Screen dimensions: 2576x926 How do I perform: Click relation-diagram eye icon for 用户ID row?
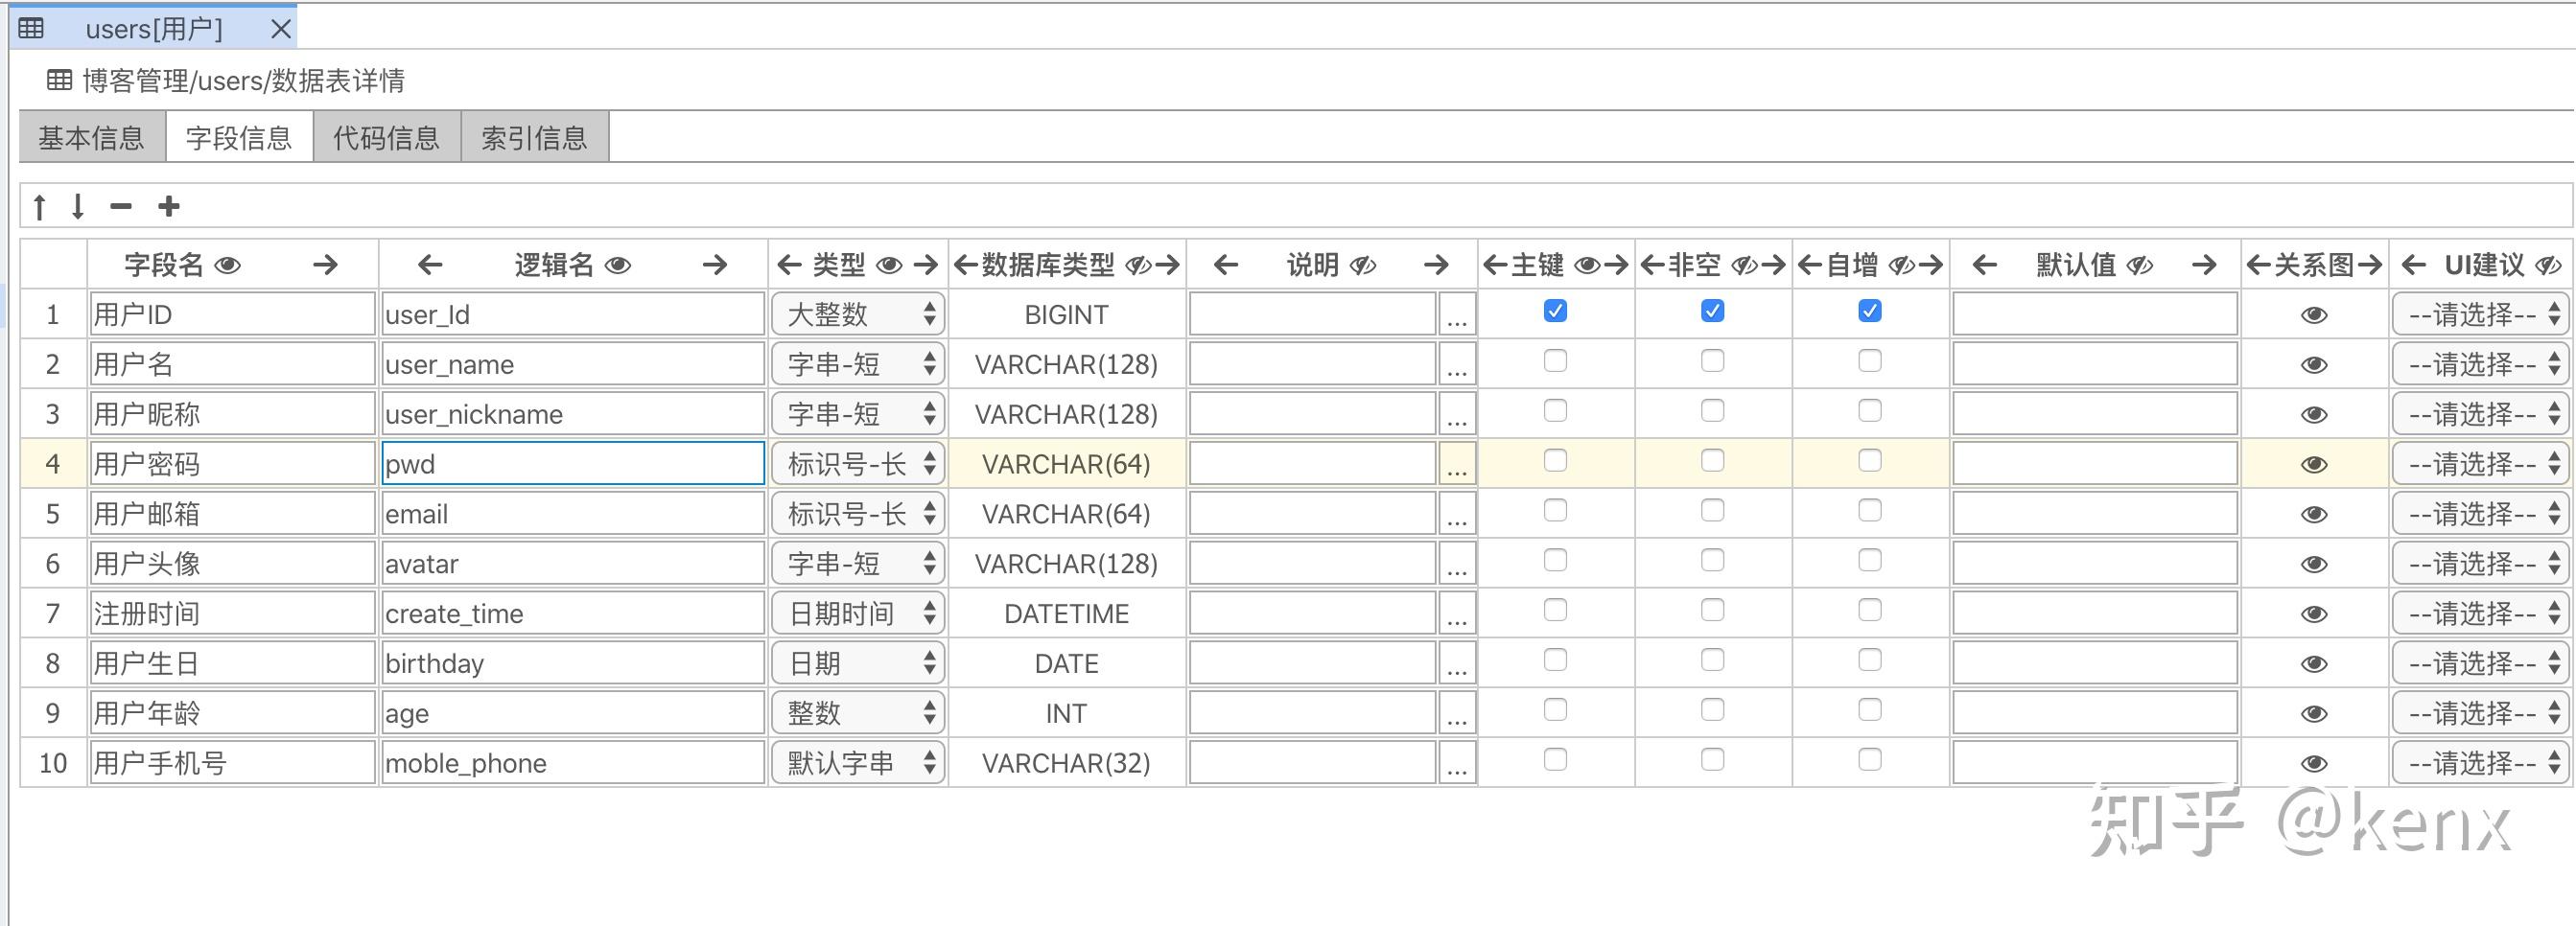tap(2314, 316)
